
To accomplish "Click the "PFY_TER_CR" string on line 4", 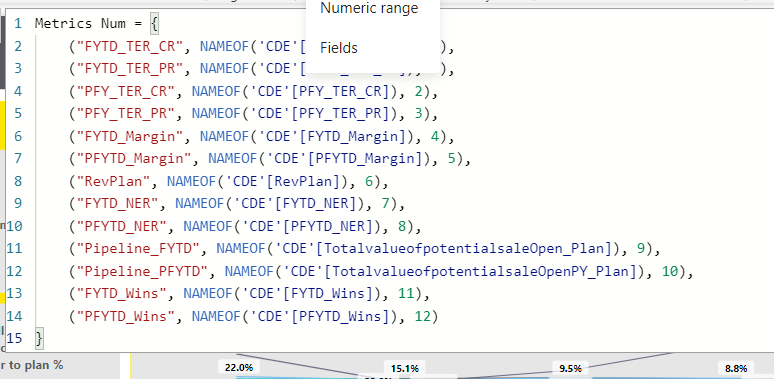I will tap(126, 92).
